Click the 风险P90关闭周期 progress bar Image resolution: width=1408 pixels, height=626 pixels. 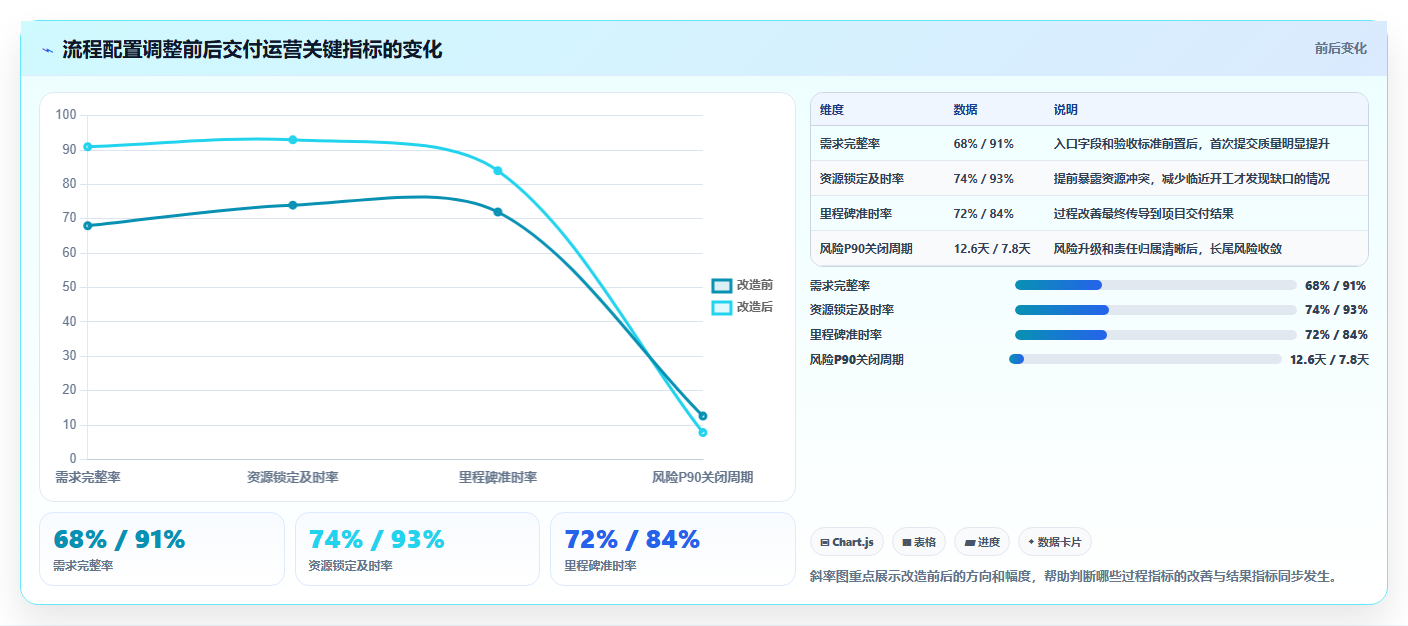click(1145, 359)
